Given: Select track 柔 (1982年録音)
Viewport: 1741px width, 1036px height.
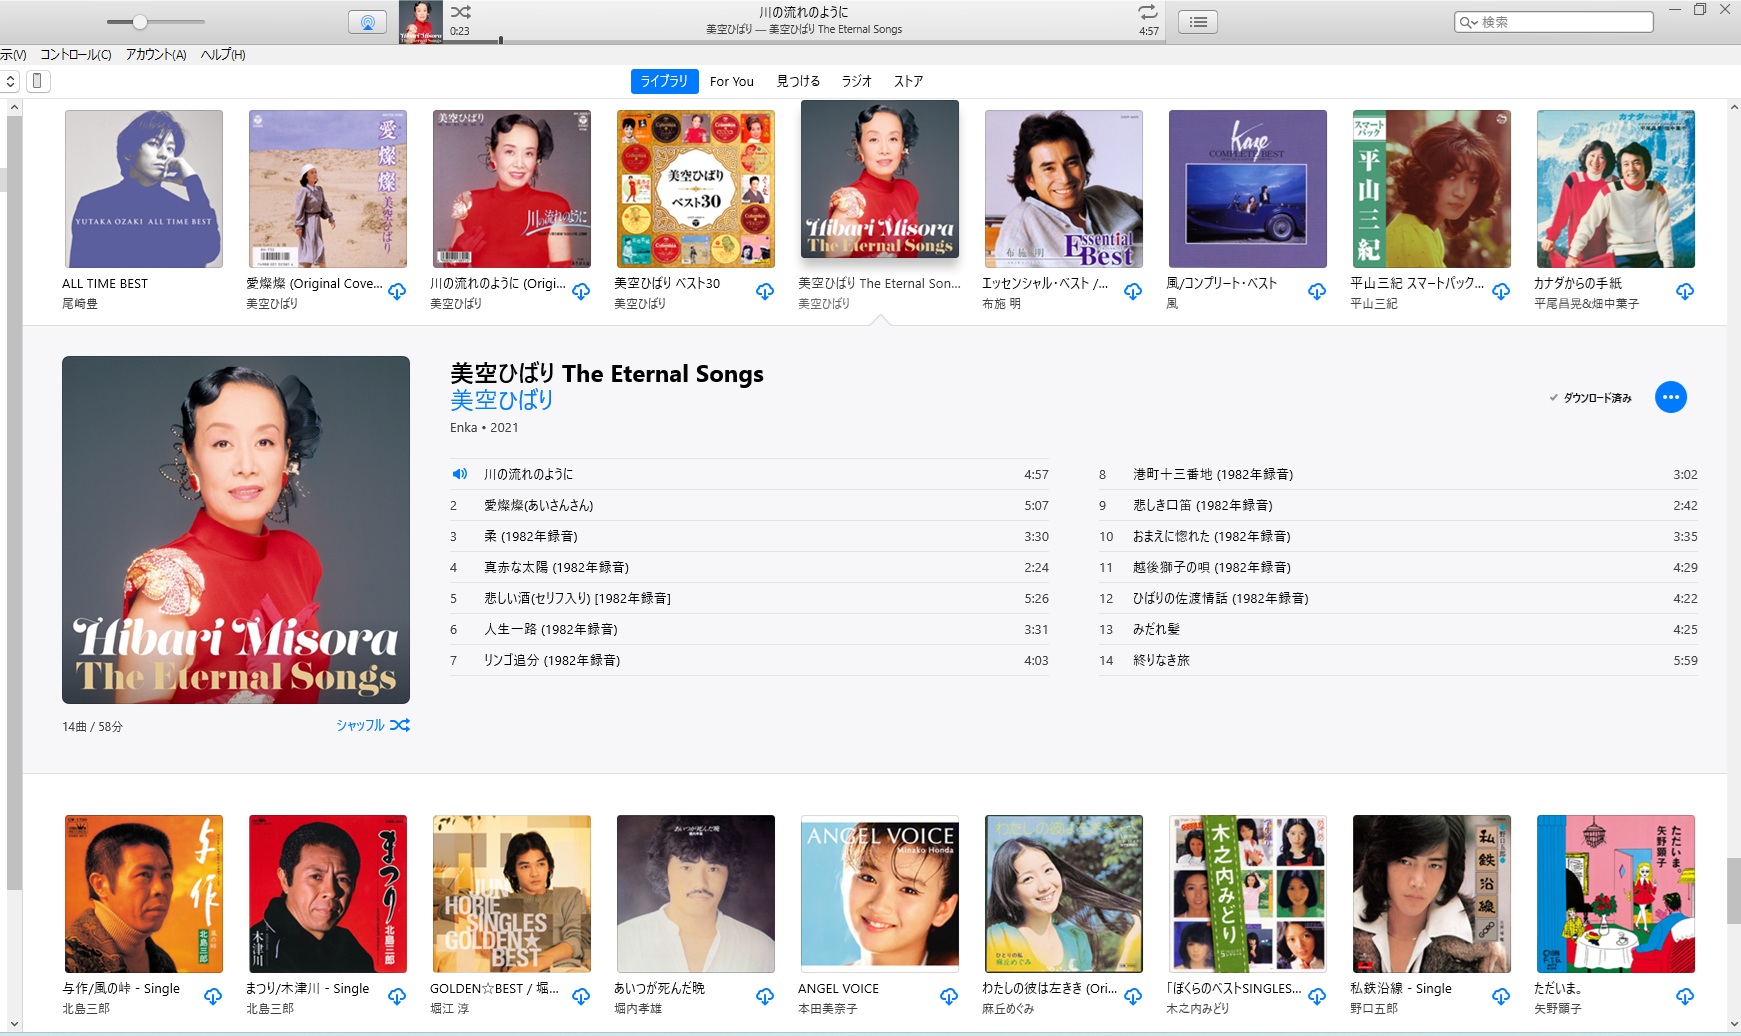Looking at the screenshot, I should click(749, 536).
